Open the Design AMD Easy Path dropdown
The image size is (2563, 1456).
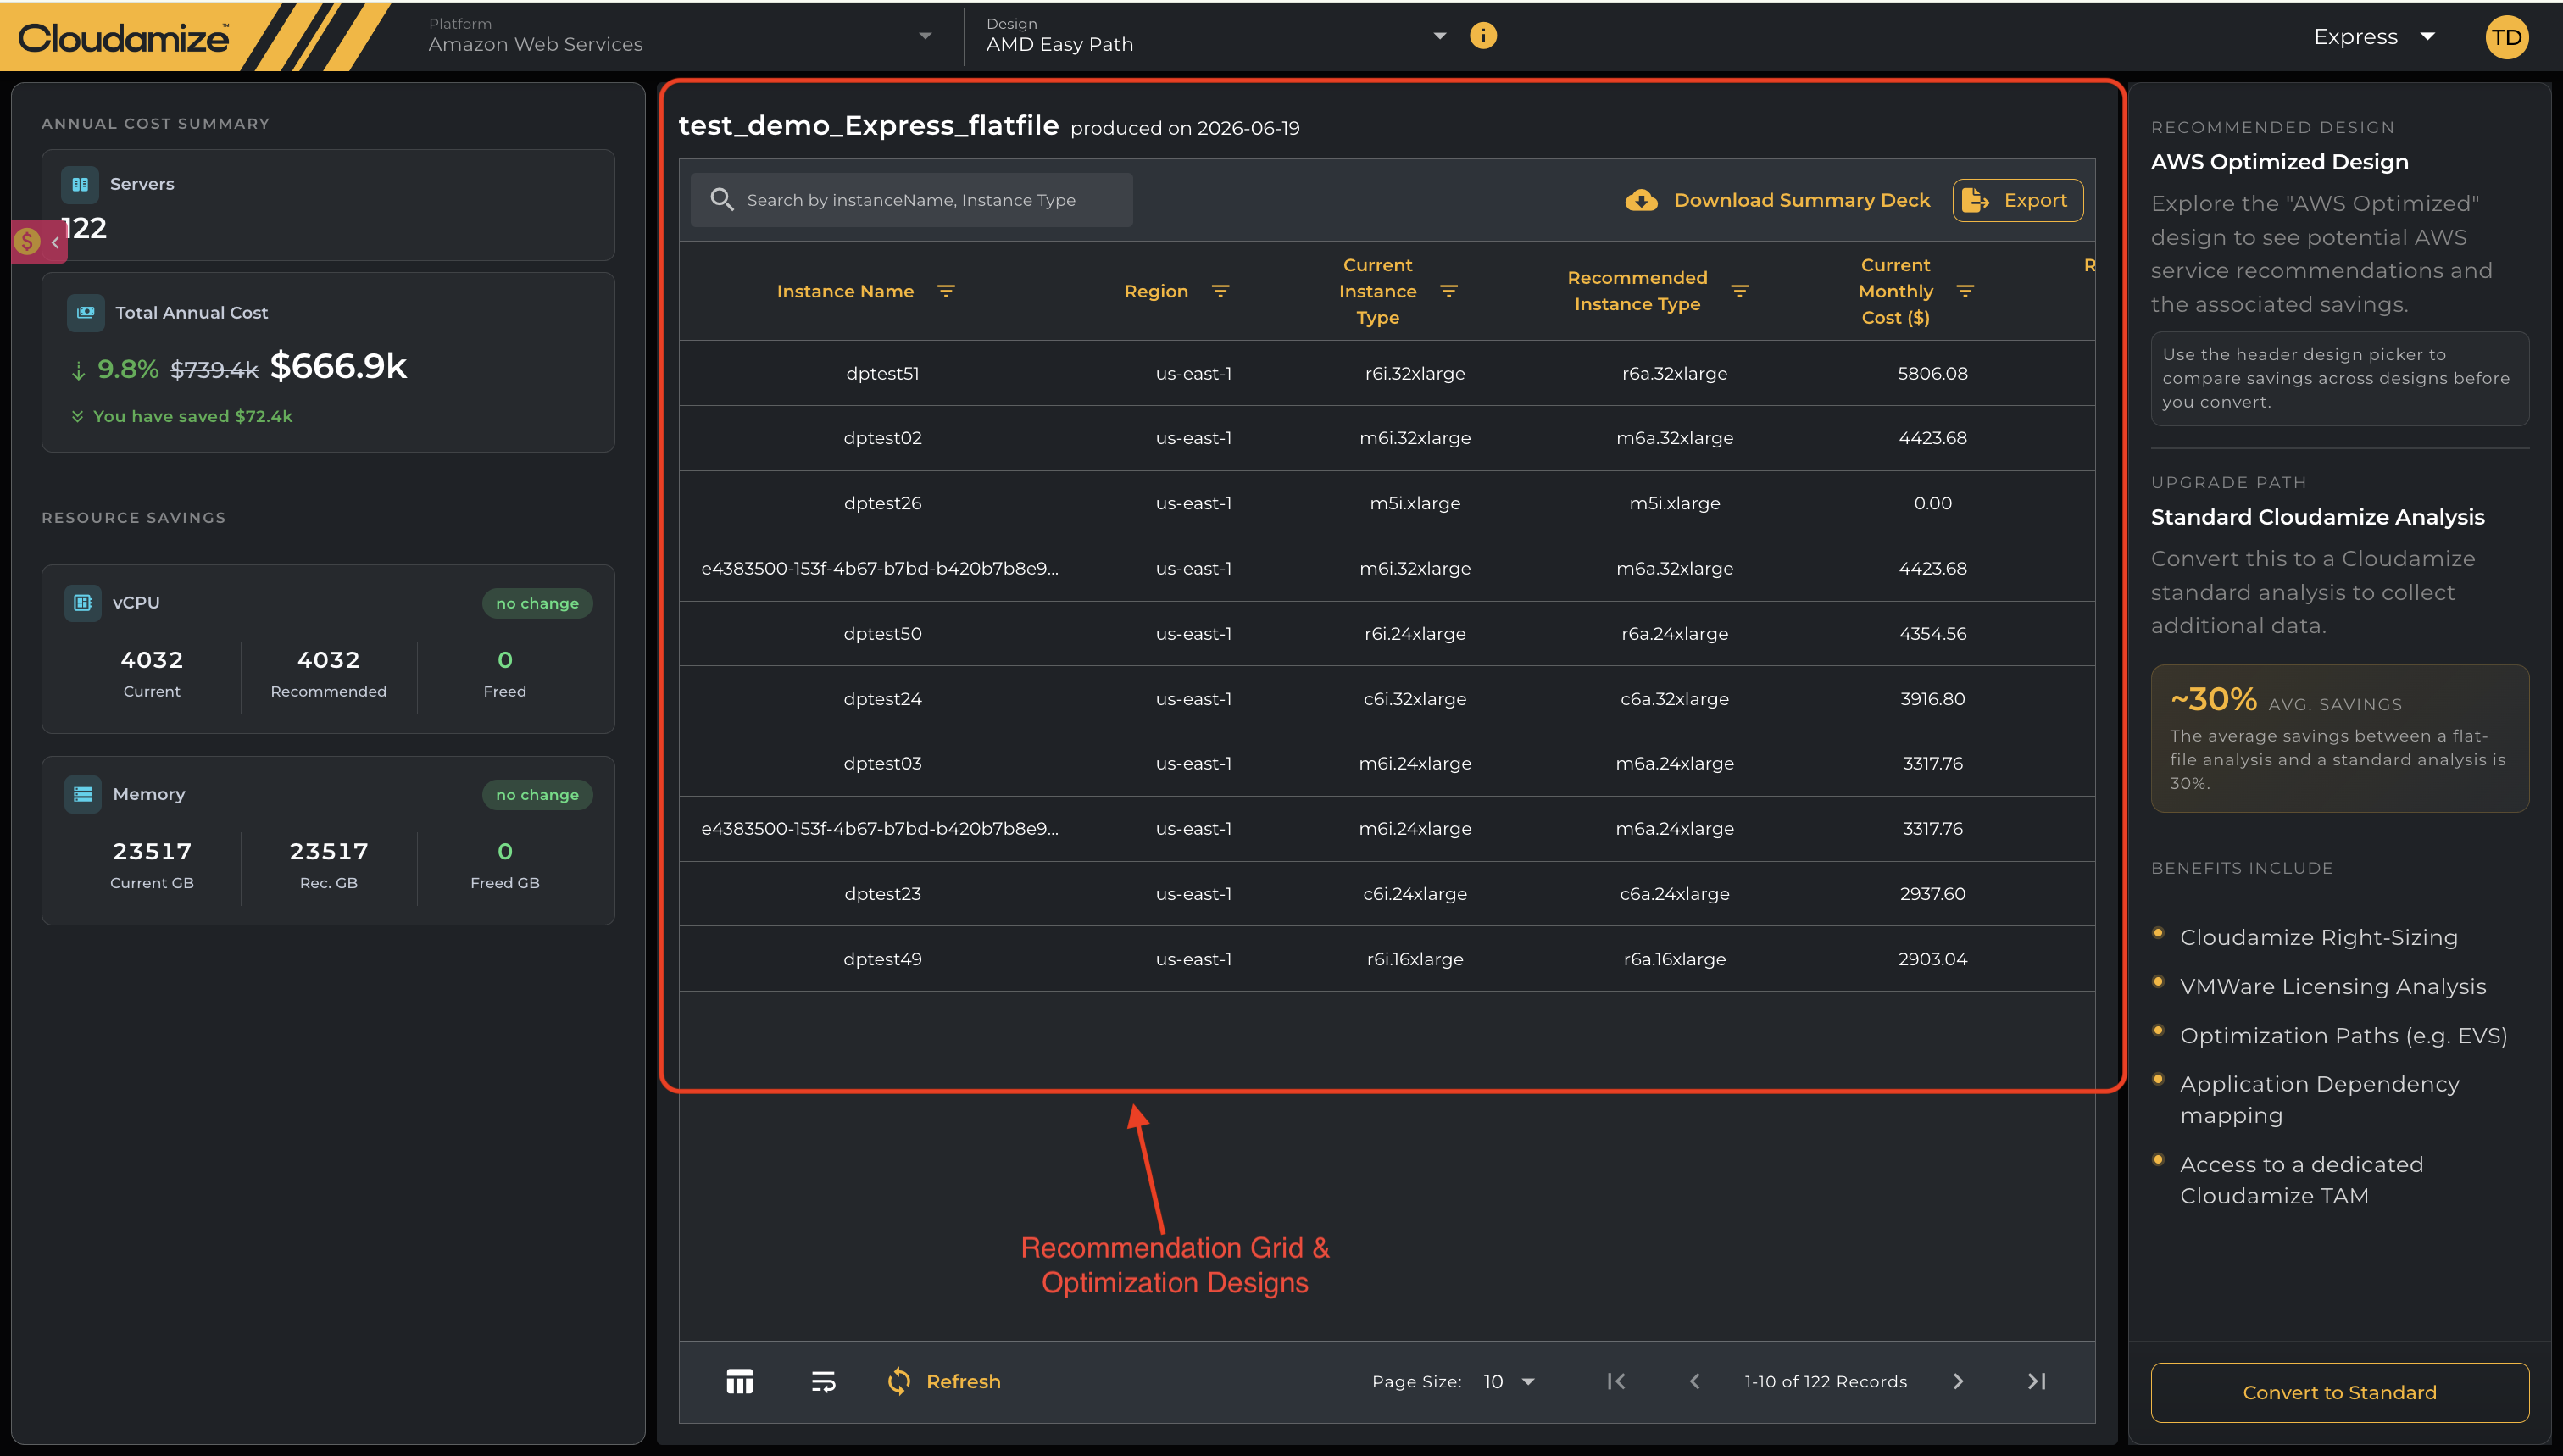tap(1218, 36)
